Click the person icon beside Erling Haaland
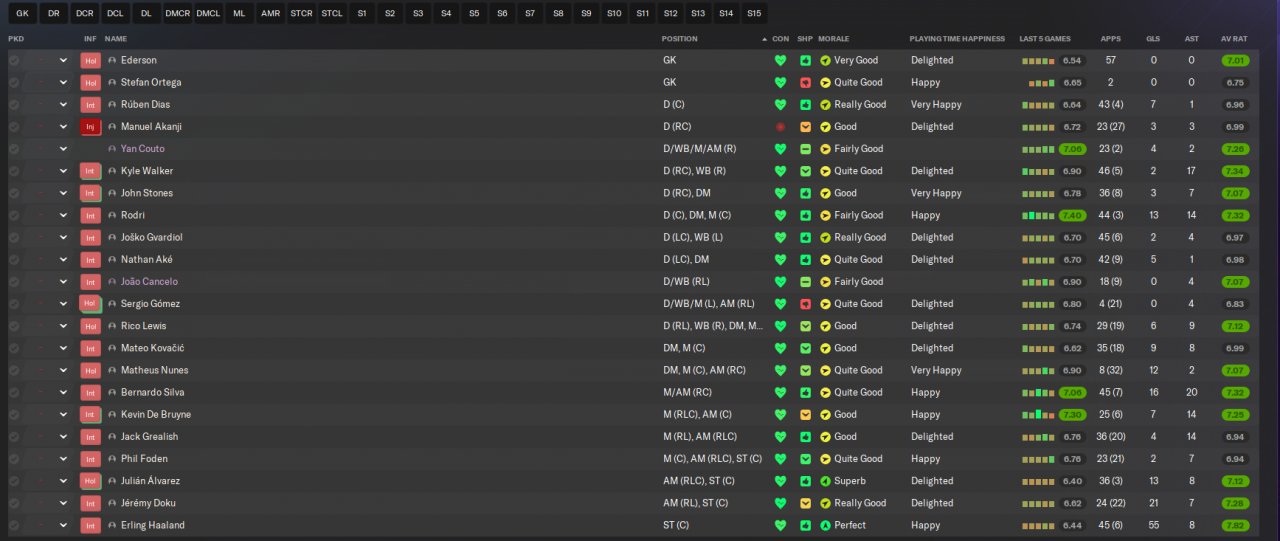The height and width of the screenshot is (541, 1280). (112, 525)
